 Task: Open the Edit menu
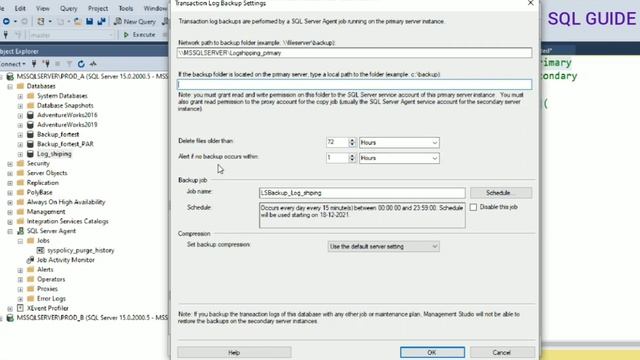pyautogui.click(x=20, y=8)
